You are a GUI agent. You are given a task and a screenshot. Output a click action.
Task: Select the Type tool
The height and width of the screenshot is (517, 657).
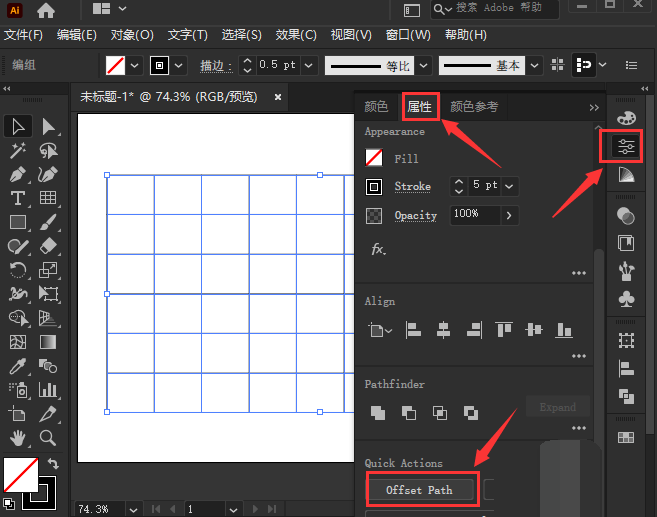[18, 198]
